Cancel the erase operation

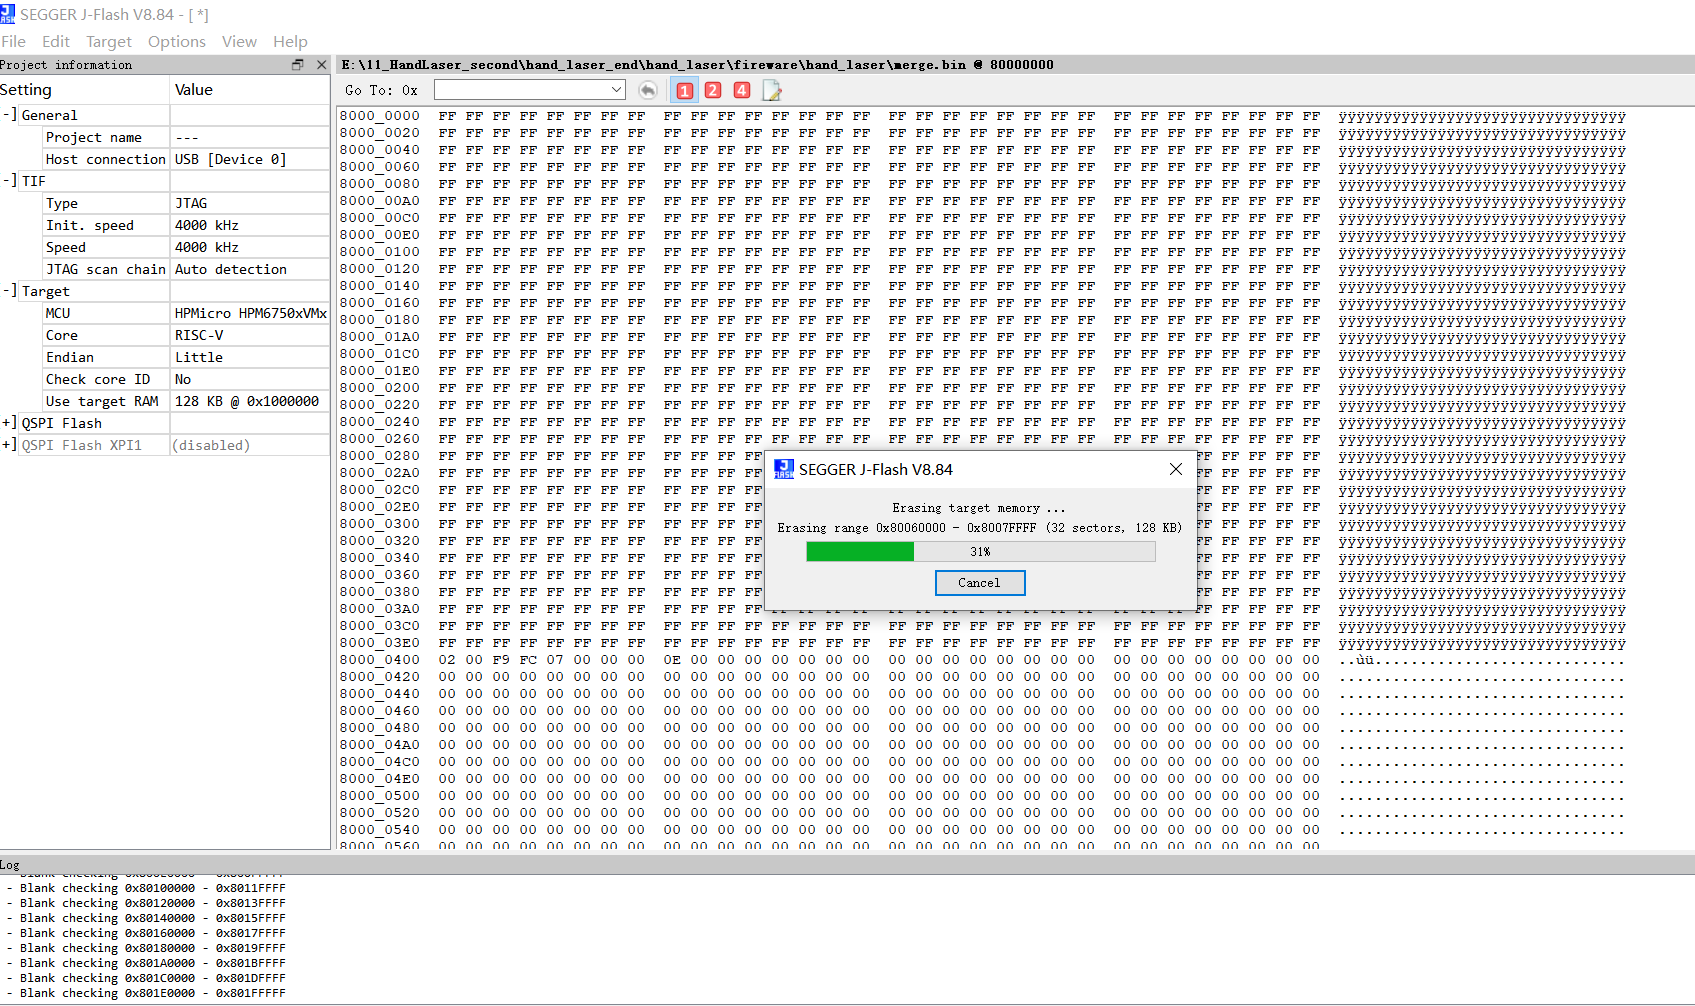point(979,583)
